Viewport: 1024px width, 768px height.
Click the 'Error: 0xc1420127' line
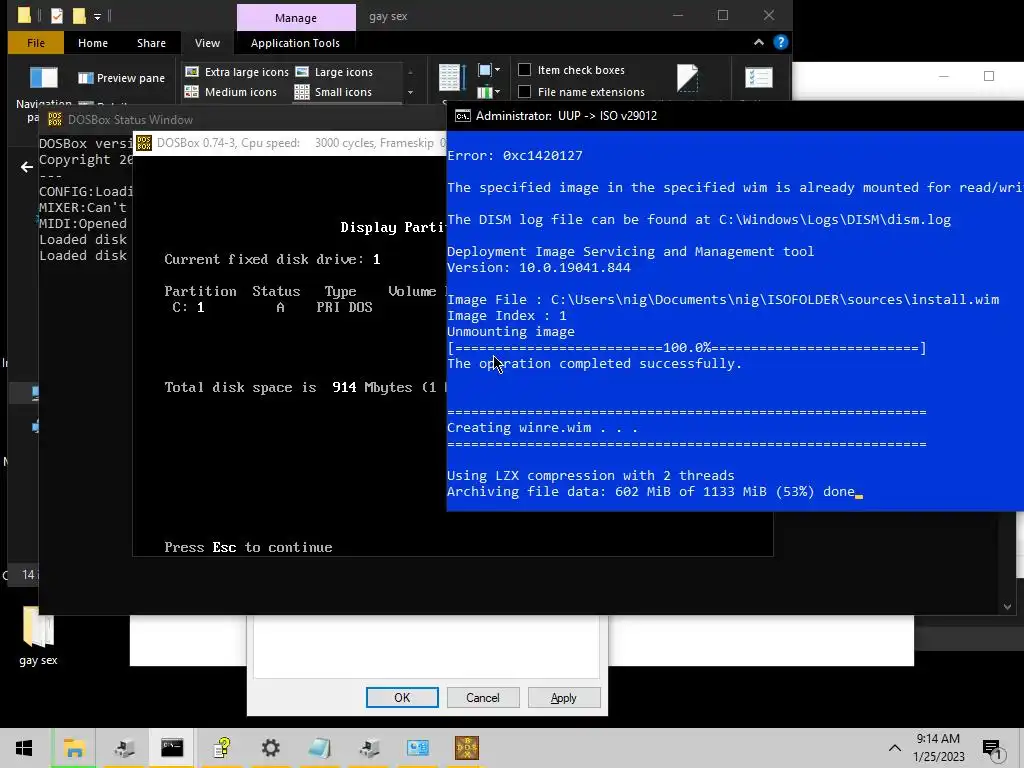515,155
